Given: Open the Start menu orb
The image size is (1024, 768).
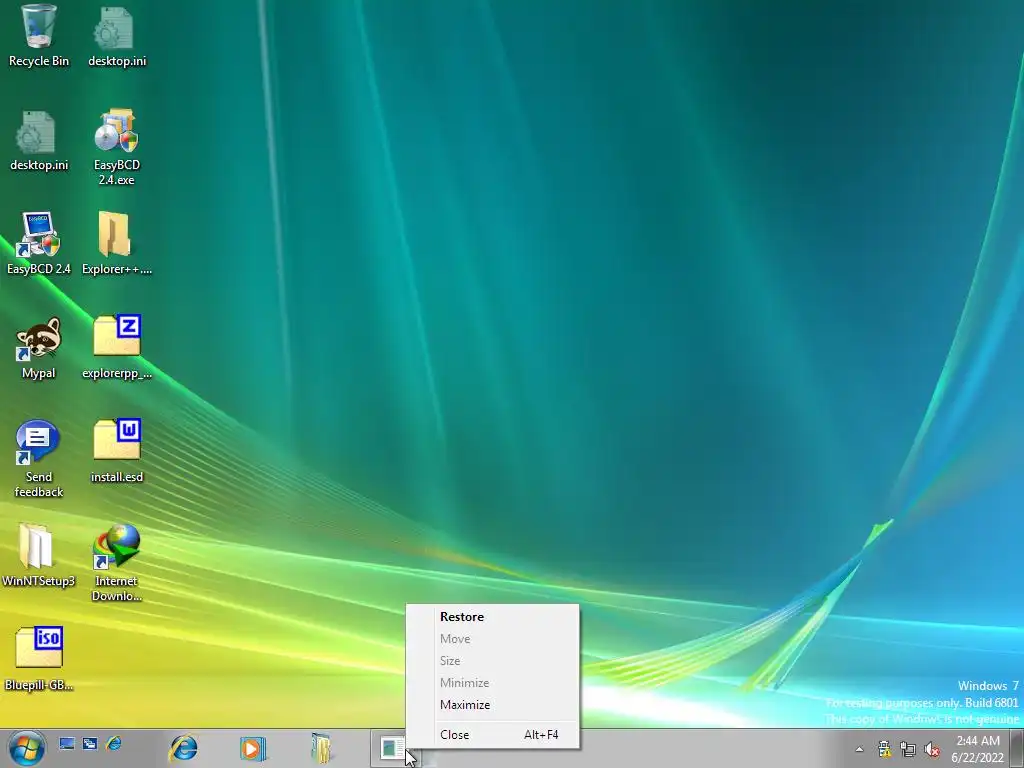Looking at the screenshot, I should [x=27, y=748].
